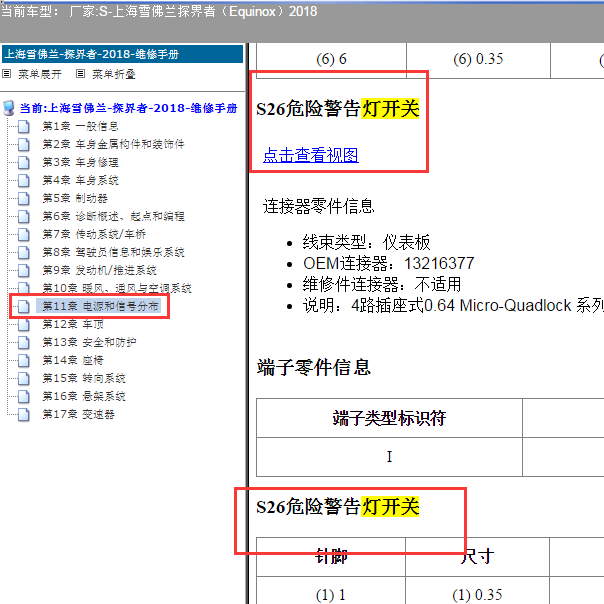Click page icon of 第7章 传动系统/车桥

click(24, 234)
